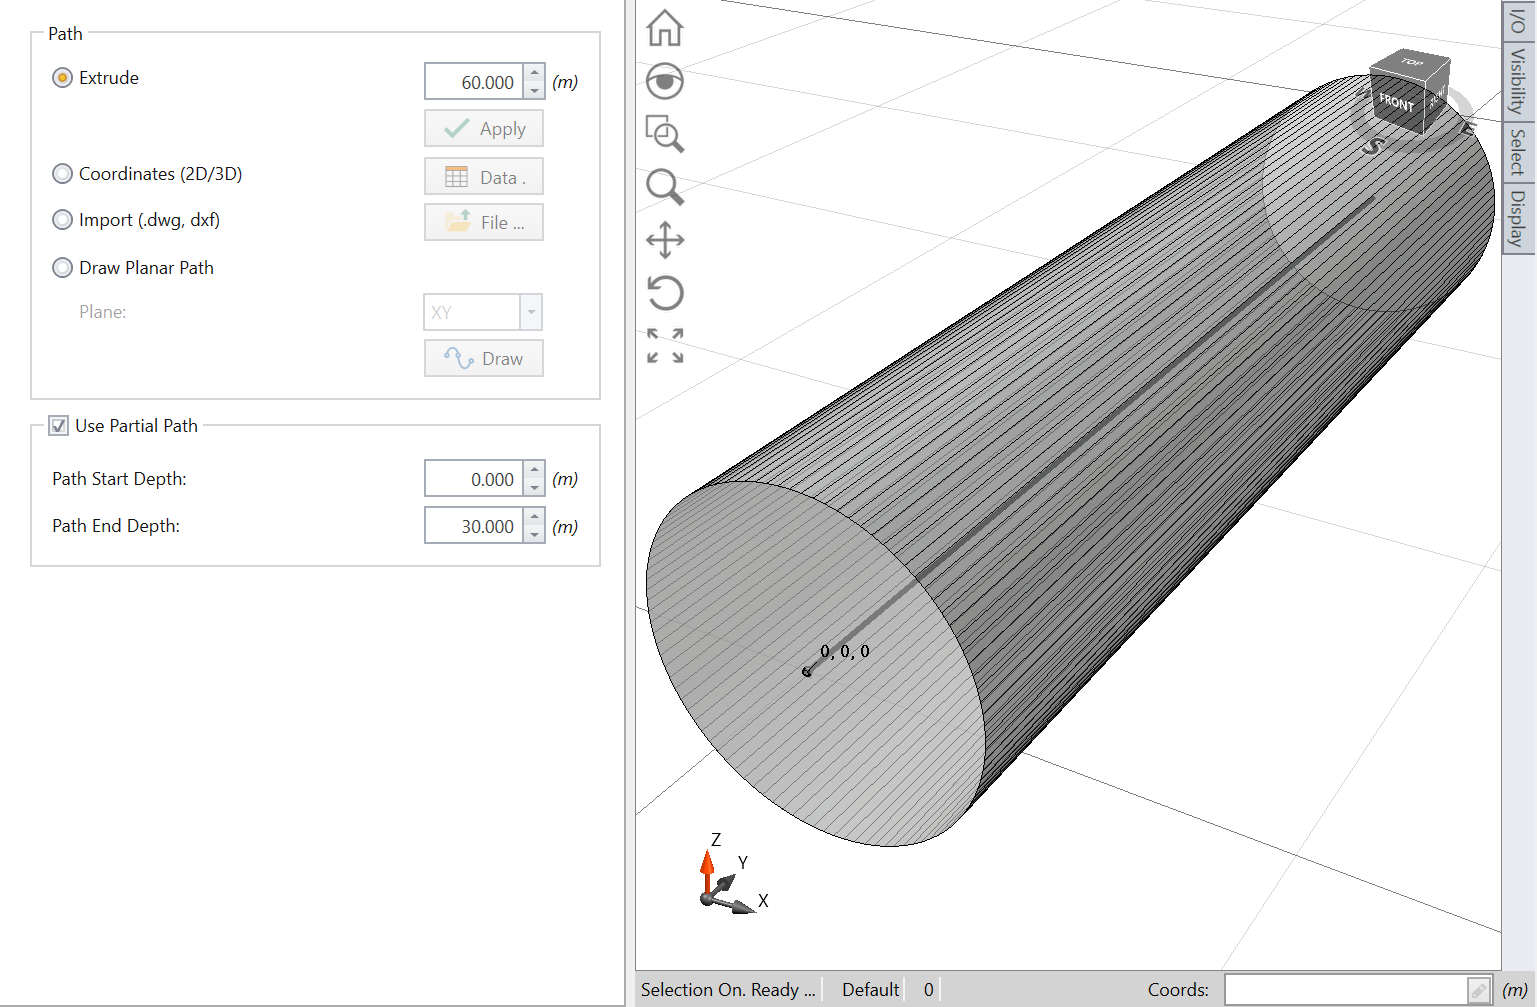Click the FRONT face of view cube
This screenshot has width=1537, height=1007.
point(1396,103)
